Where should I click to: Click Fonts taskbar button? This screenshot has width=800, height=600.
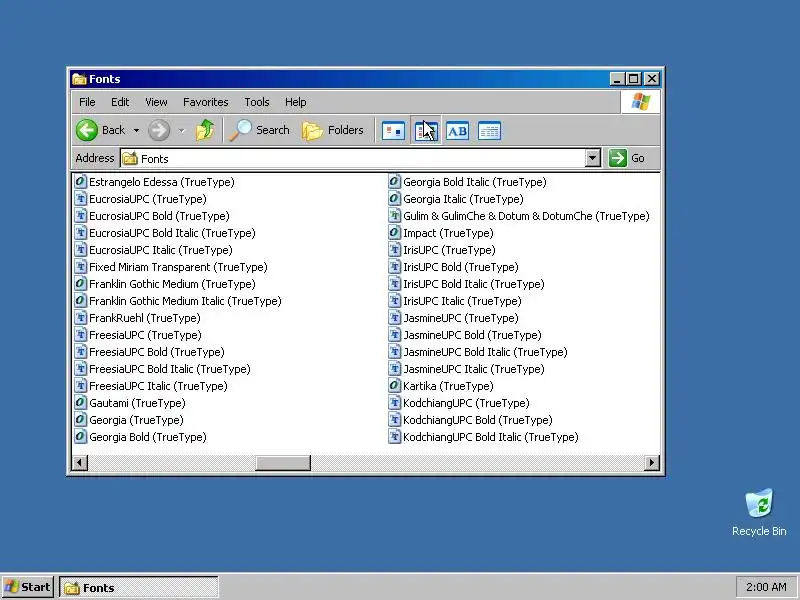tap(139, 587)
